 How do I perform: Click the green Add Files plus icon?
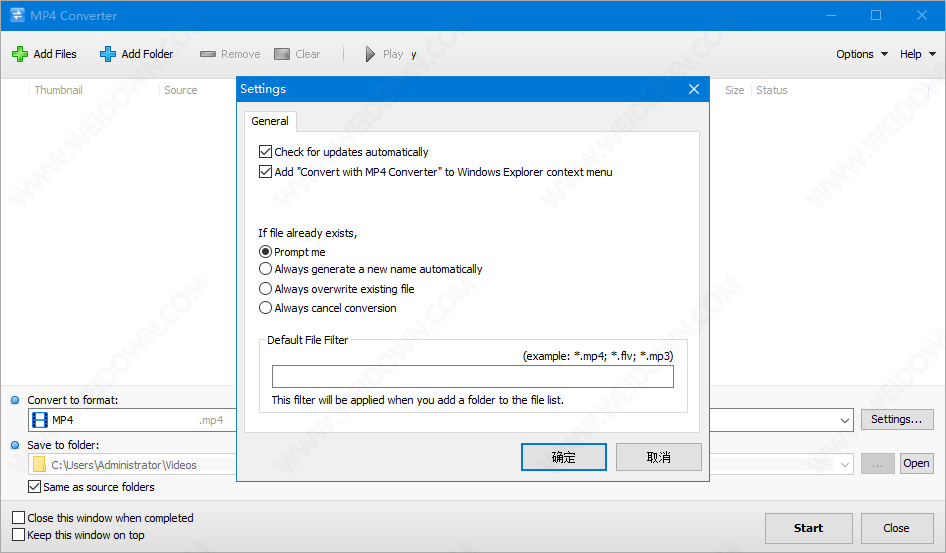click(20, 54)
